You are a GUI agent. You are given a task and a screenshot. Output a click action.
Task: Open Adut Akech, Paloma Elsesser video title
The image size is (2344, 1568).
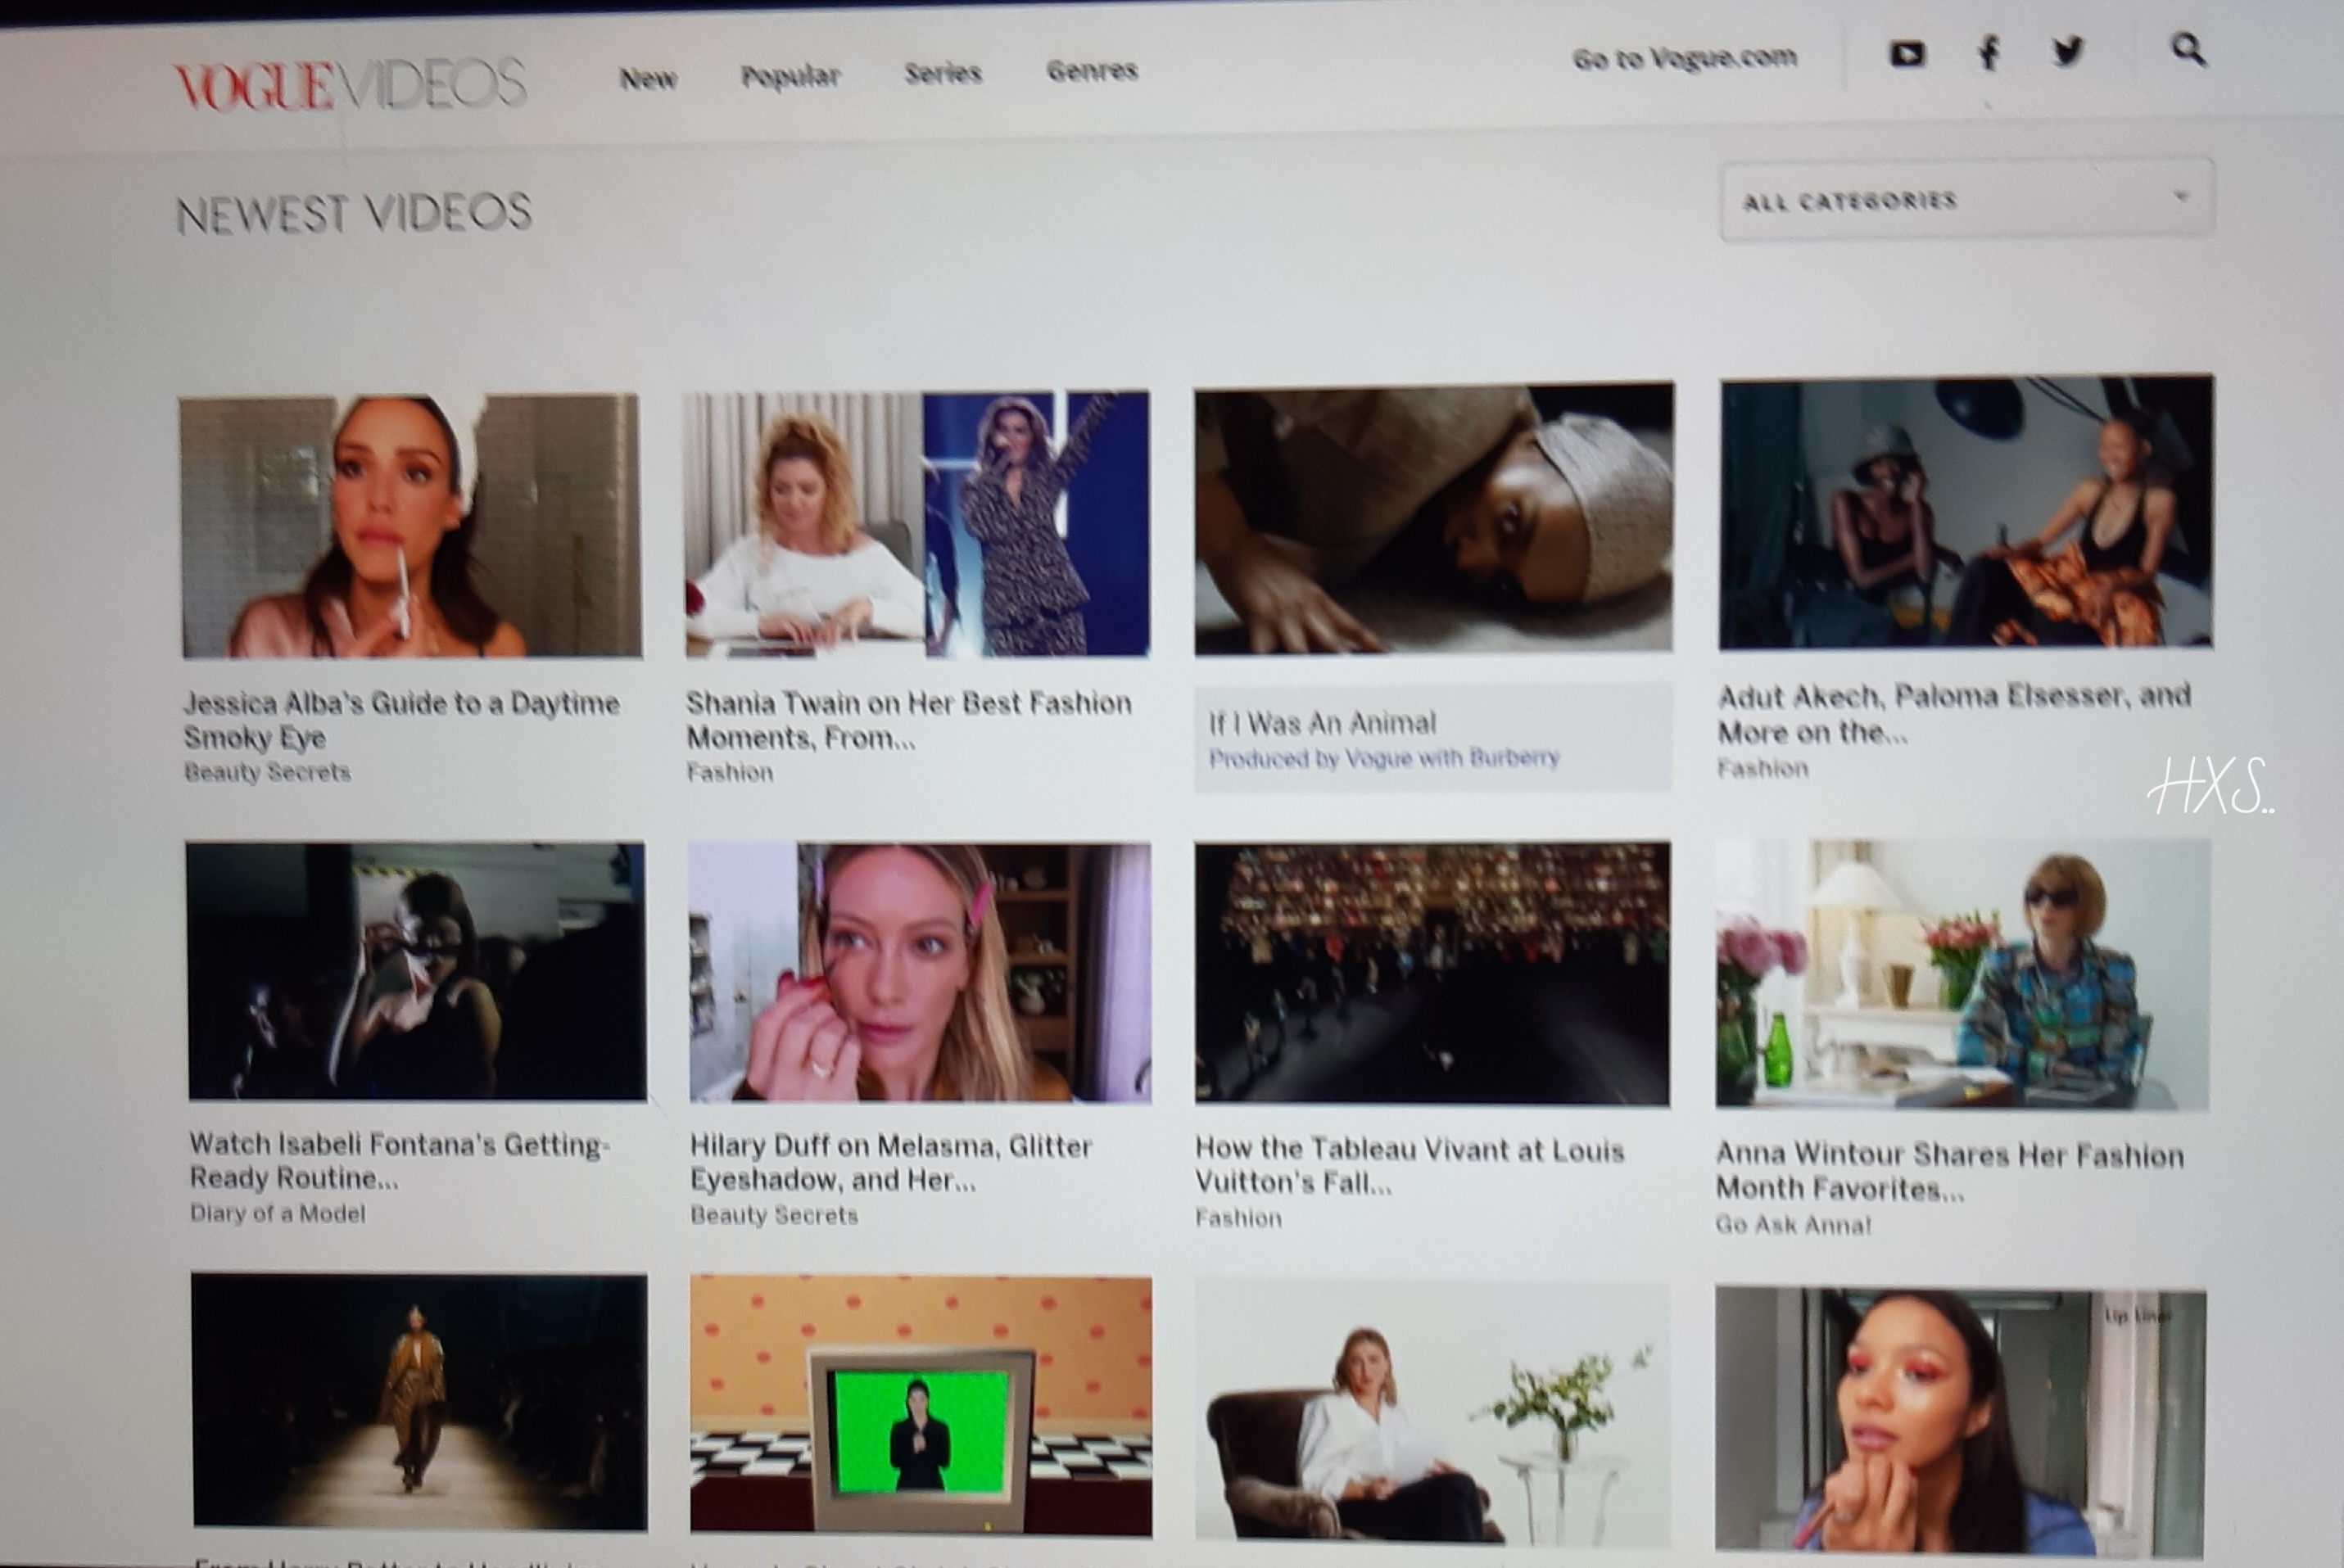tap(1953, 713)
